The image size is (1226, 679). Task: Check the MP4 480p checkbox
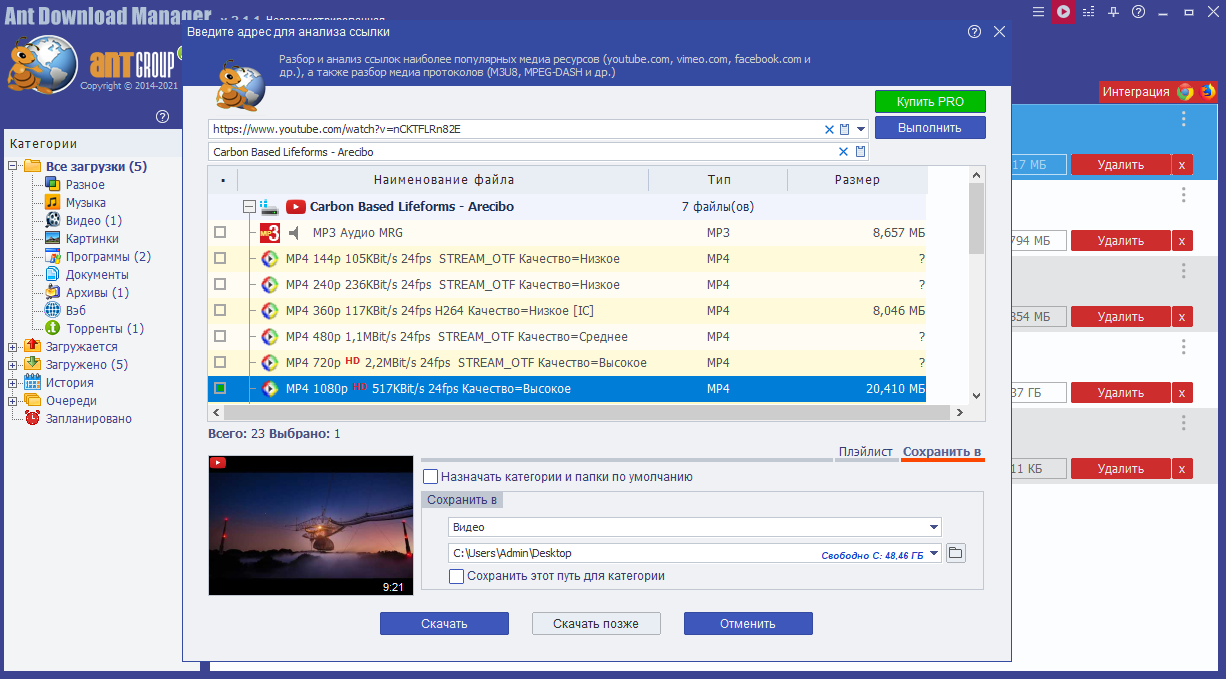click(220, 336)
